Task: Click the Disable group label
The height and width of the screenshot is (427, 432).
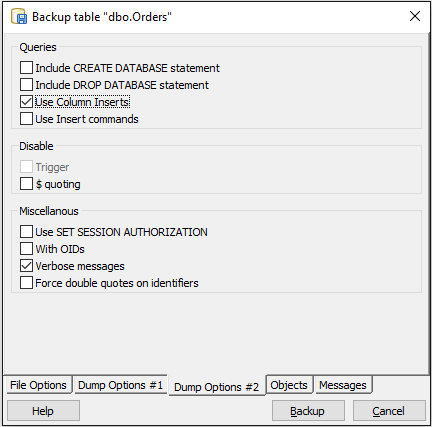Action: tap(36, 146)
